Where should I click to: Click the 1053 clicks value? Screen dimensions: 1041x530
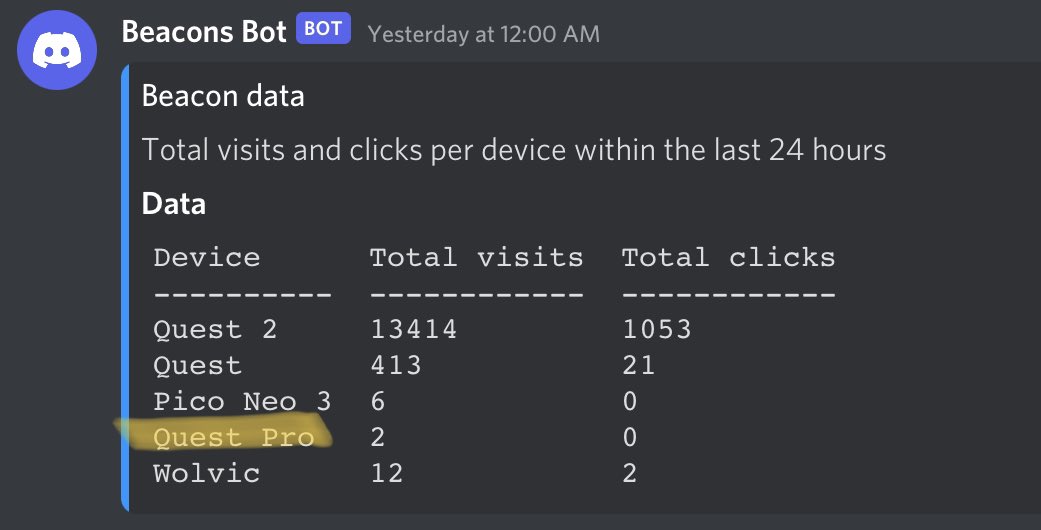(657, 329)
